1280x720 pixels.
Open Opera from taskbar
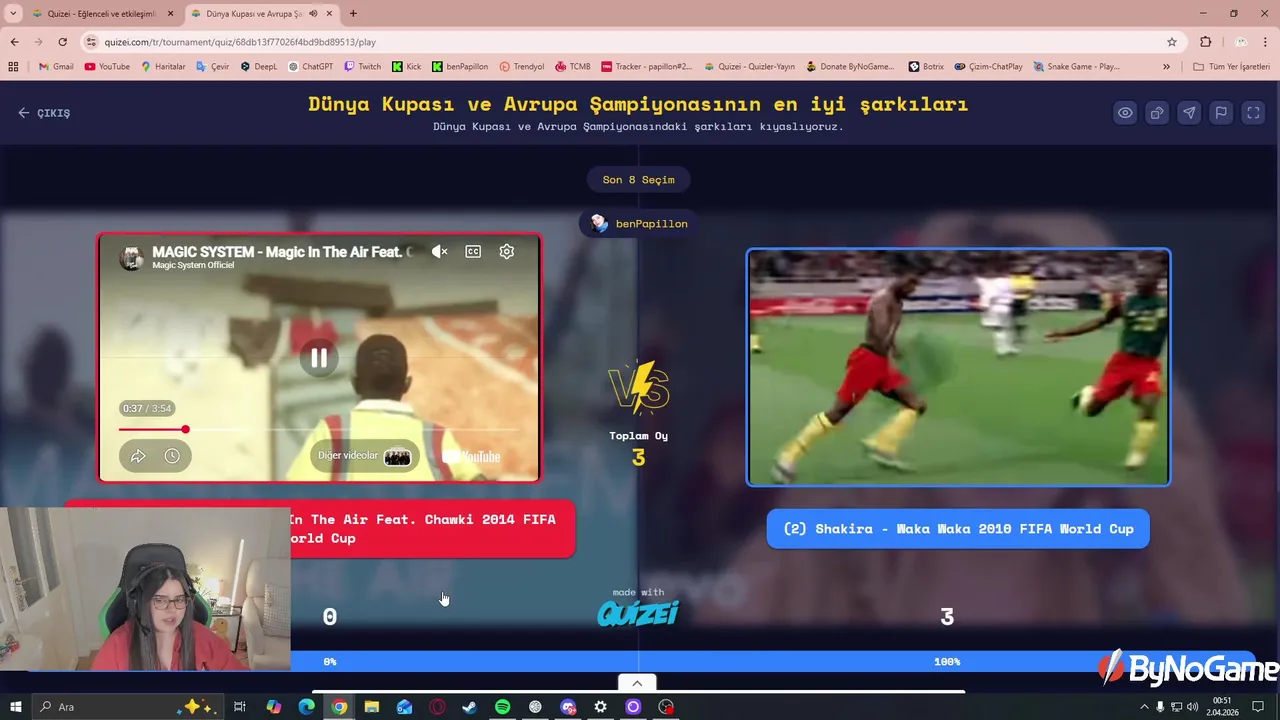(437, 707)
